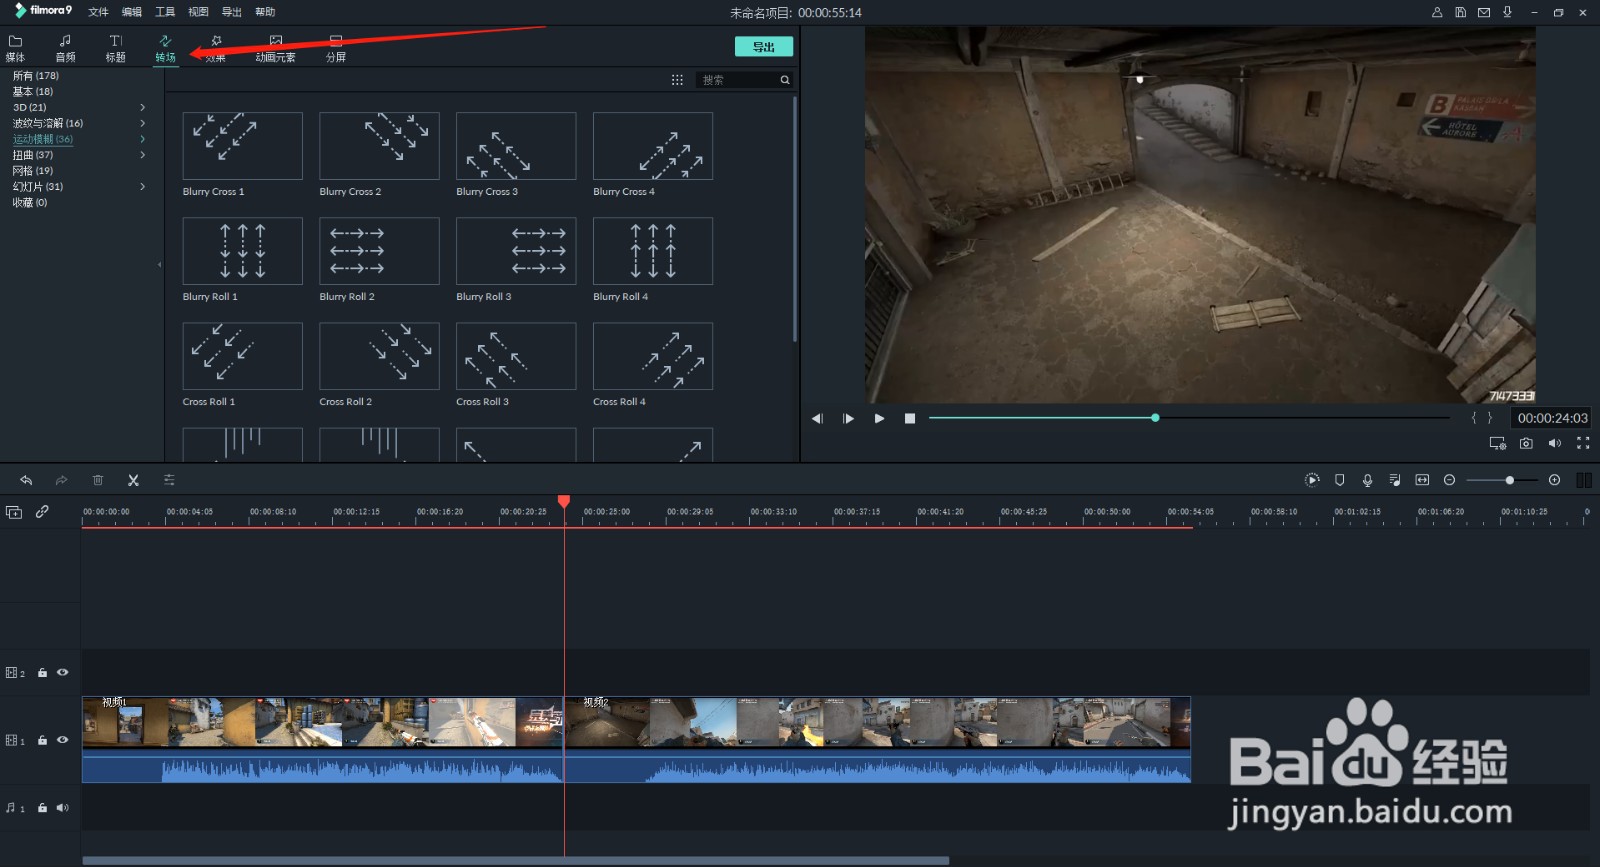
Task: Take a snapshot with the camera icon
Action: tap(1526, 443)
